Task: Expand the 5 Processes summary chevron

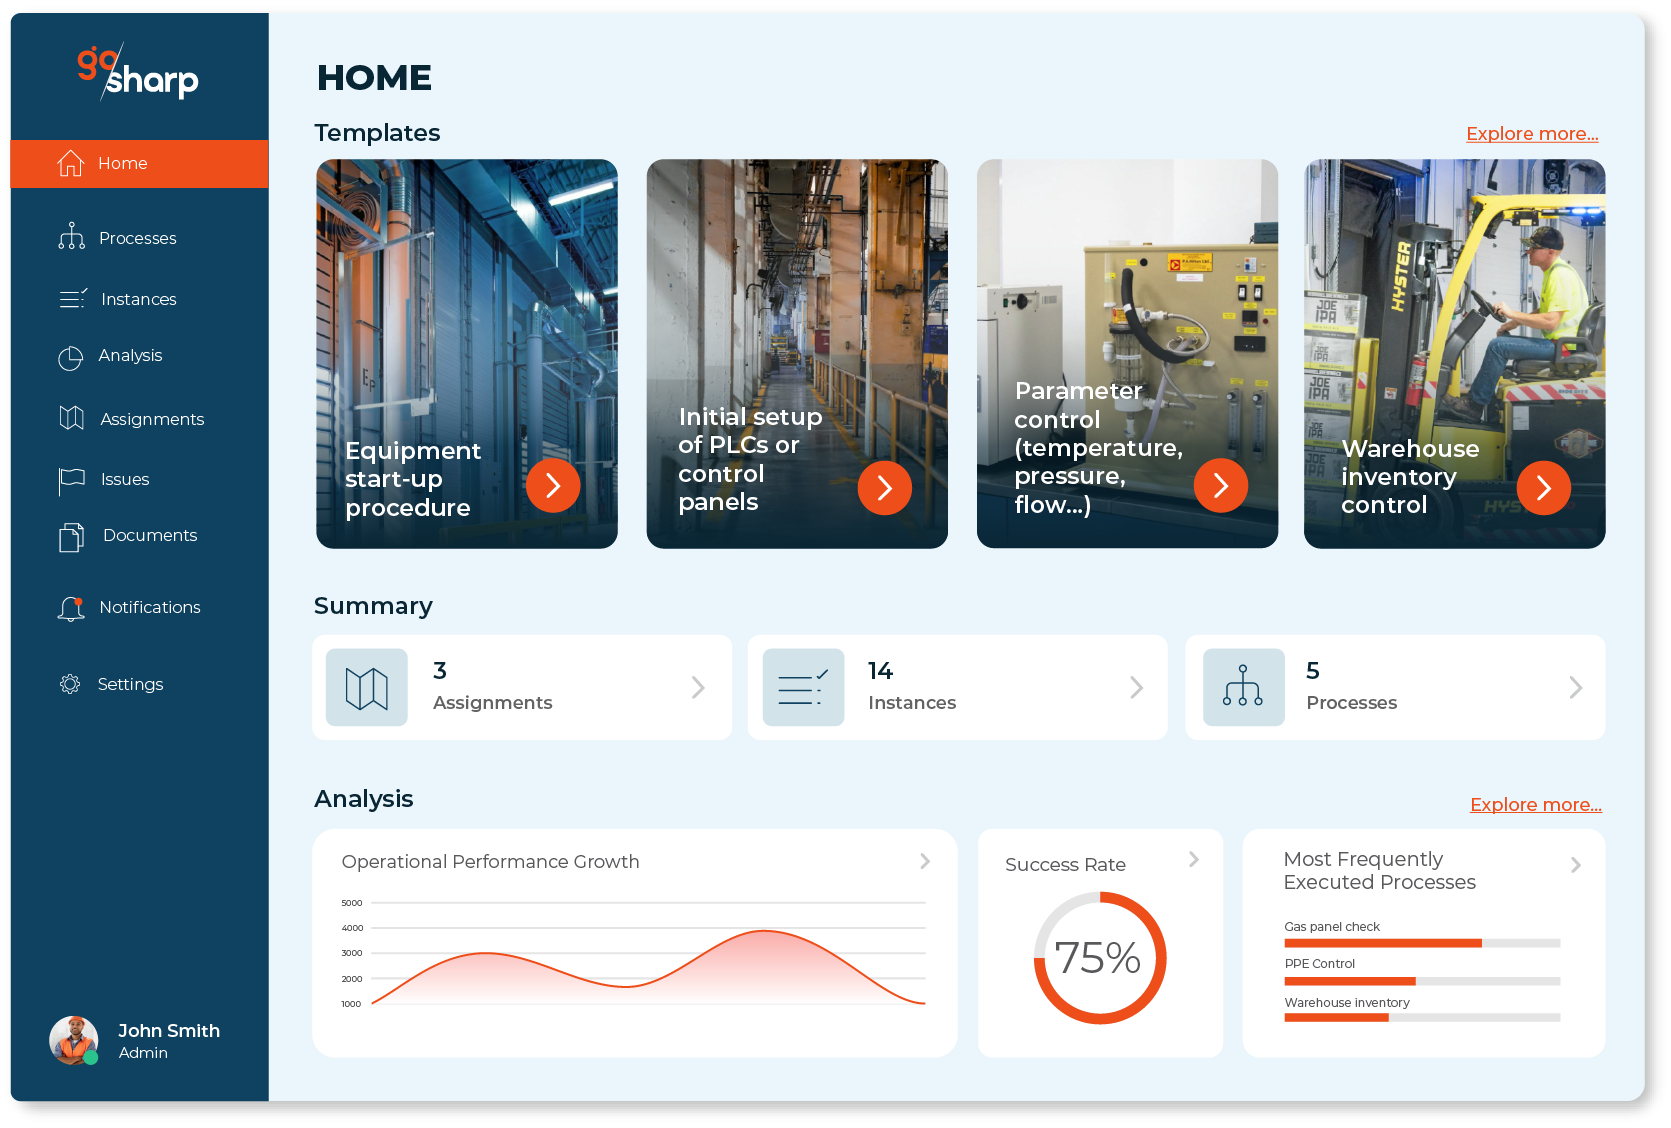Action: pos(1575,688)
